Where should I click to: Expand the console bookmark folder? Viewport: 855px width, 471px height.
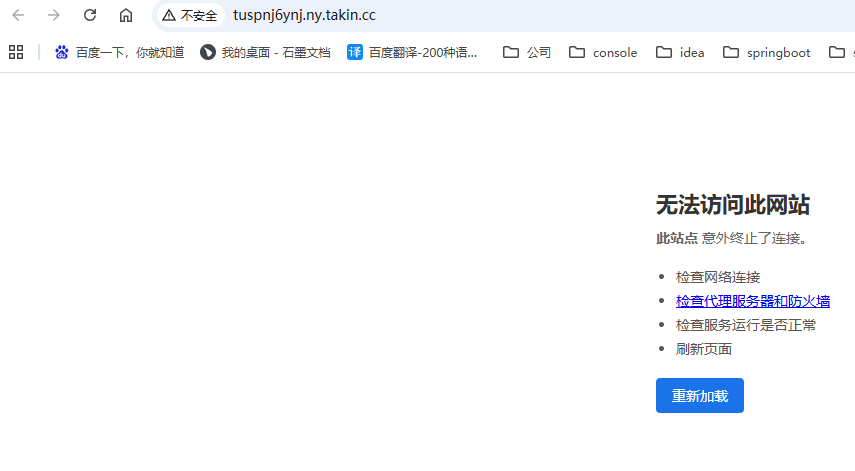pyautogui.click(x=603, y=52)
